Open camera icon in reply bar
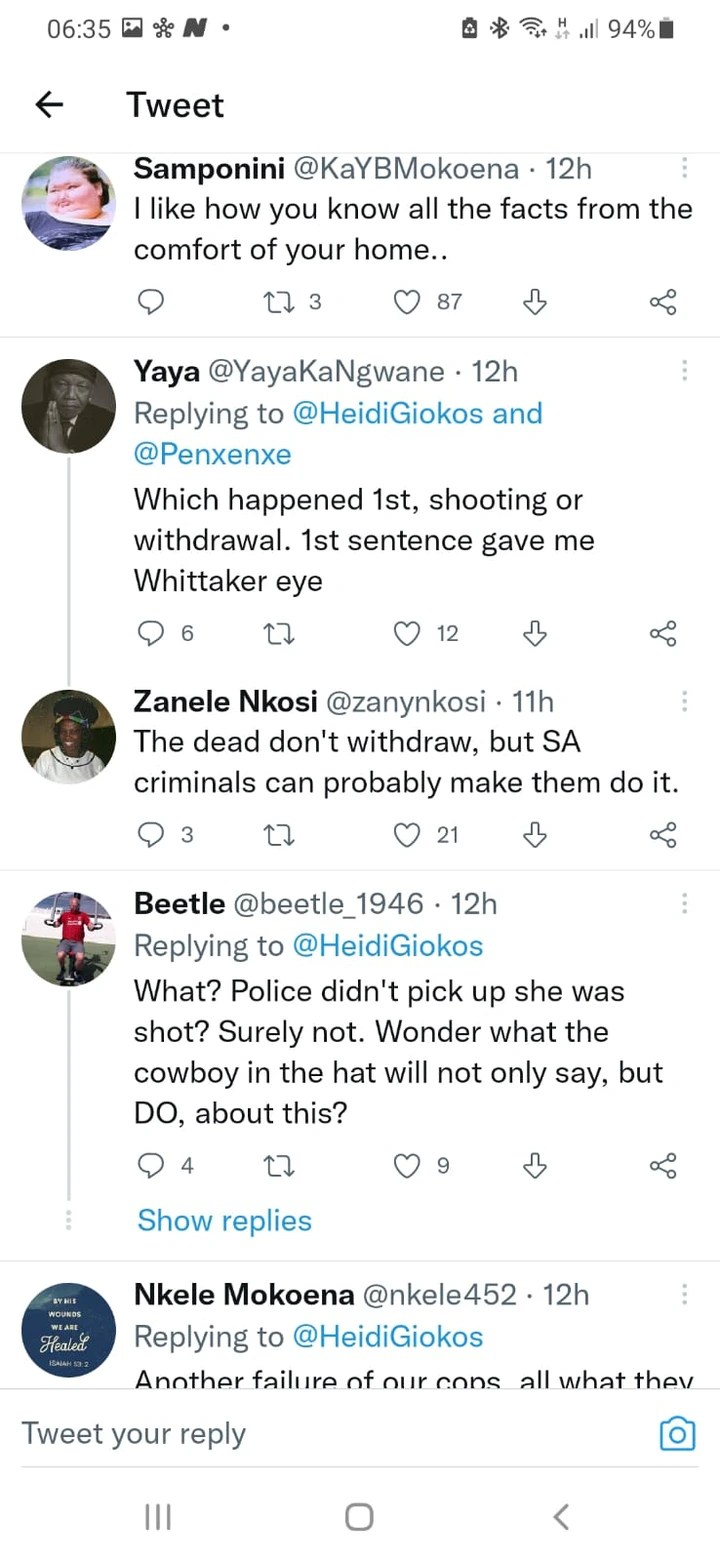 click(x=677, y=1434)
